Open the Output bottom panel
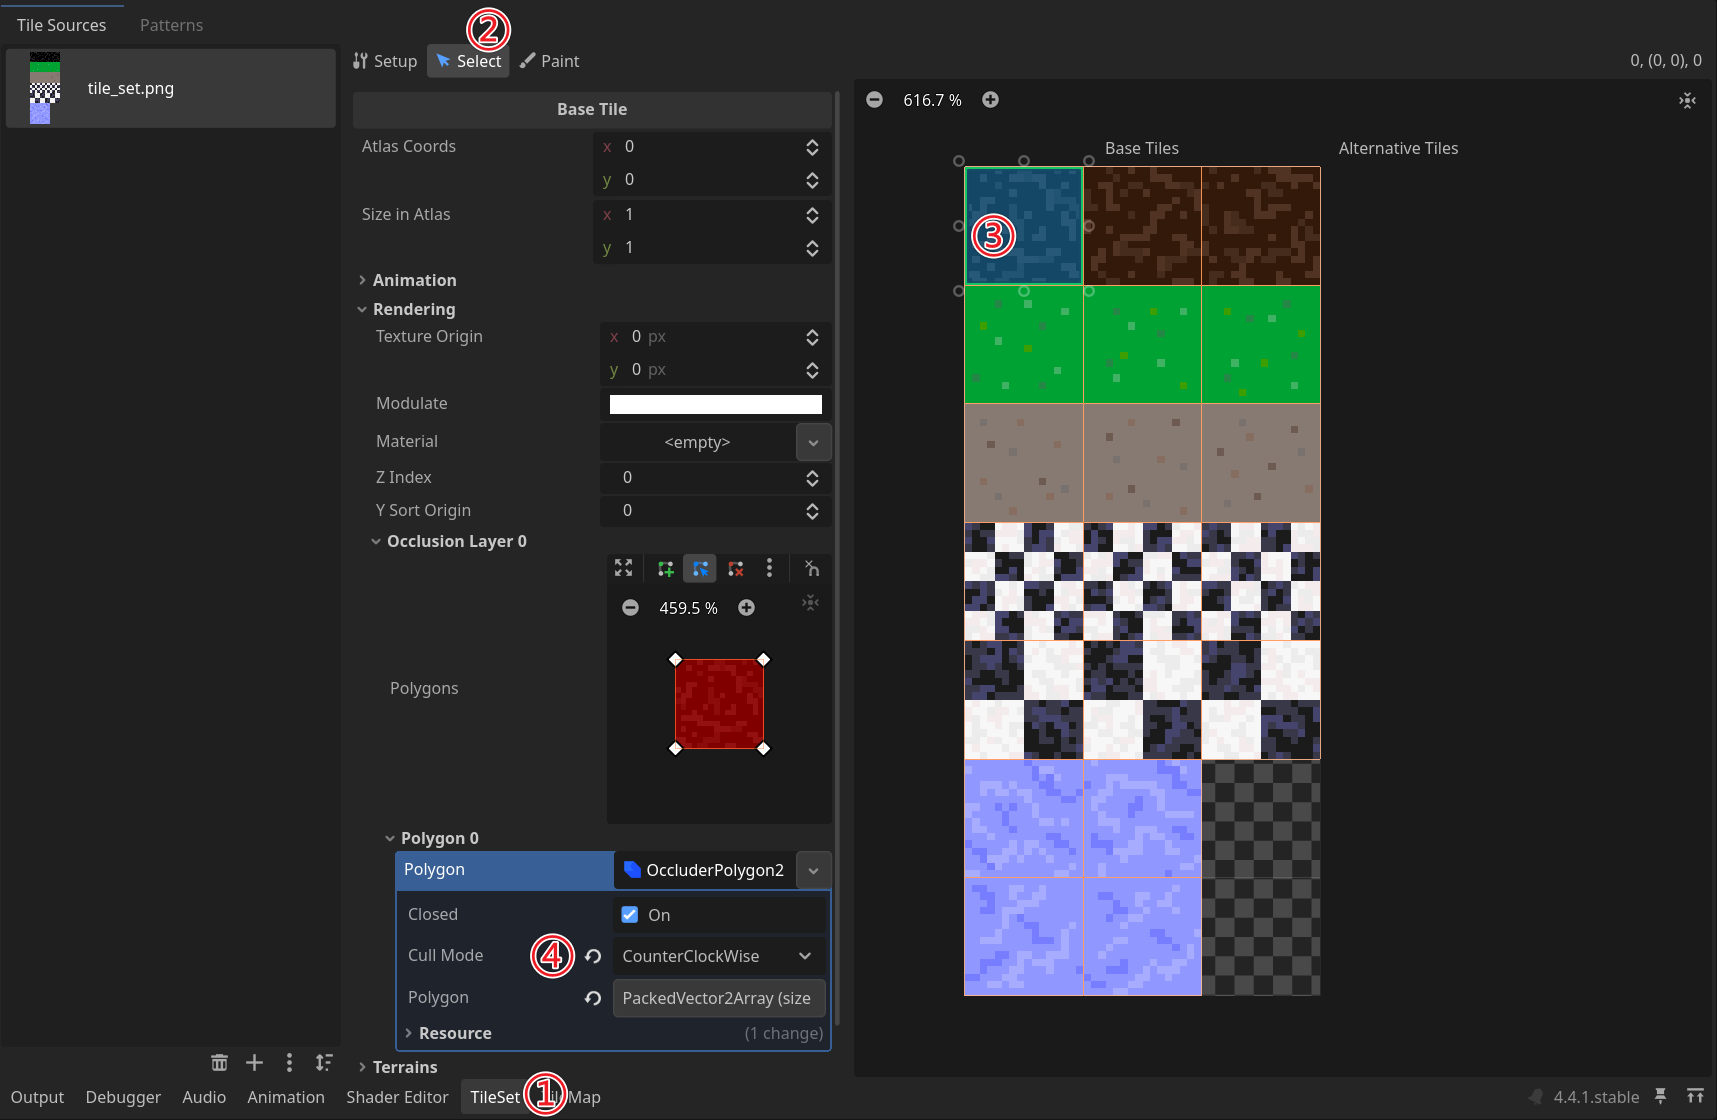The image size is (1717, 1120). pos(37,1097)
